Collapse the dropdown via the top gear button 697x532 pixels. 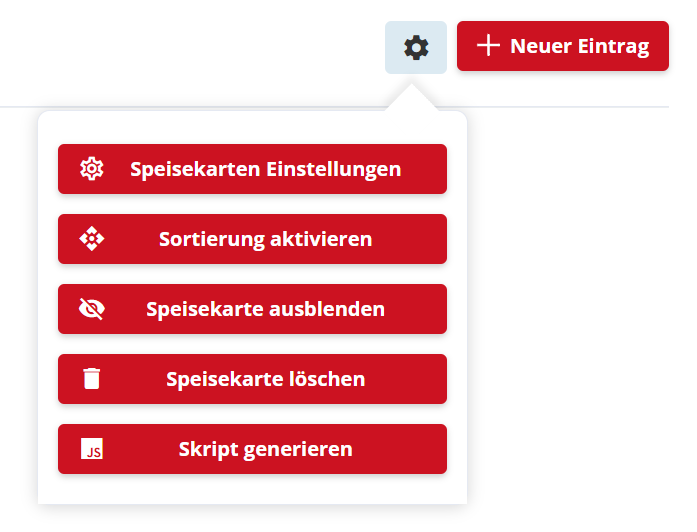(x=416, y=47)
